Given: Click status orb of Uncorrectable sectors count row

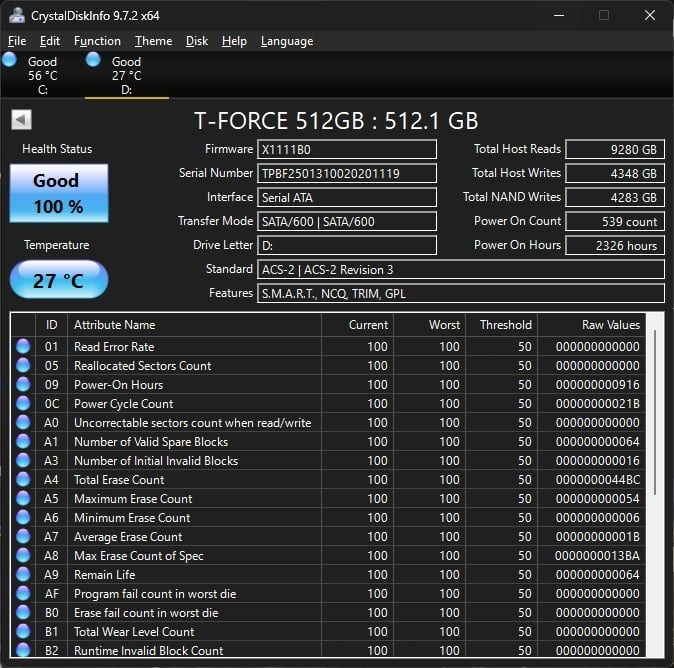Looking at the screenshot, I should coord(23,422).
